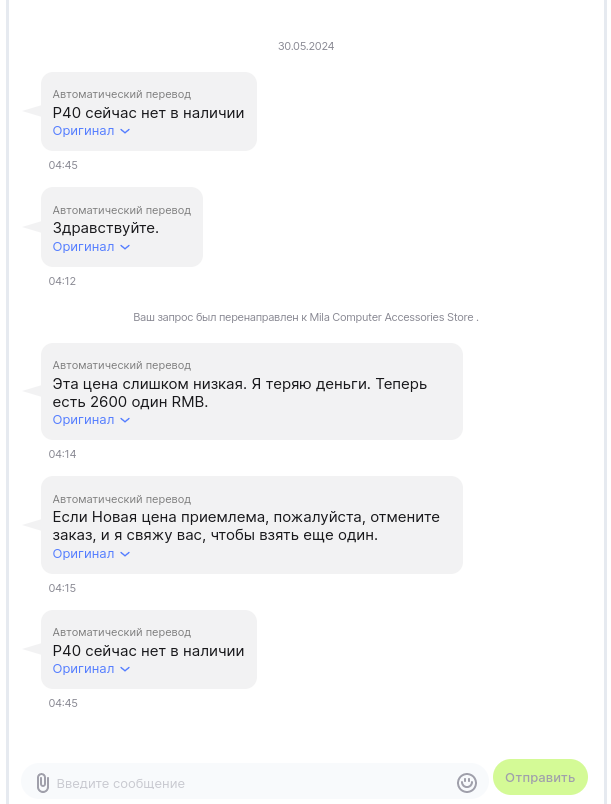Click the Mila Computer Accessories Store redirect notice
Image resolution: width=611 pixels, height=804 pixels.
tap(306, 317)
